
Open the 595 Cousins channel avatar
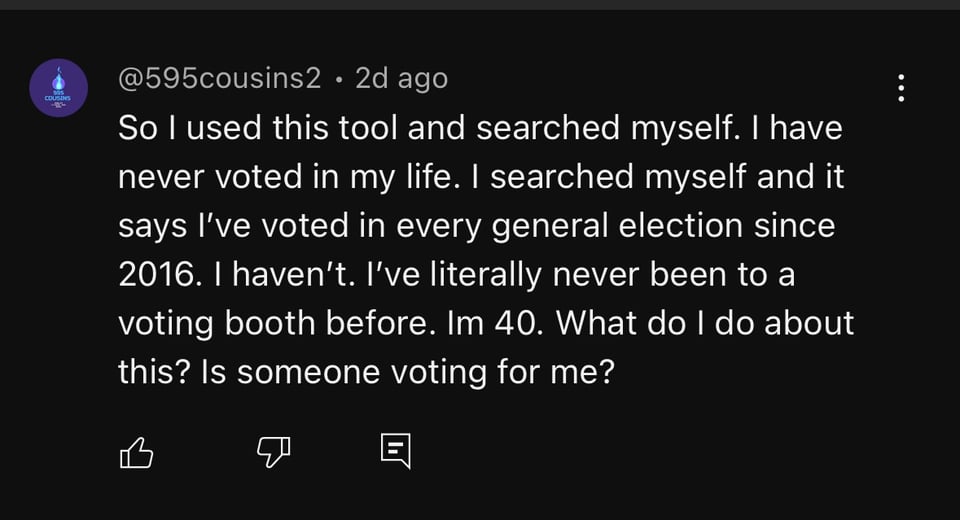click(x=58, y=88)
